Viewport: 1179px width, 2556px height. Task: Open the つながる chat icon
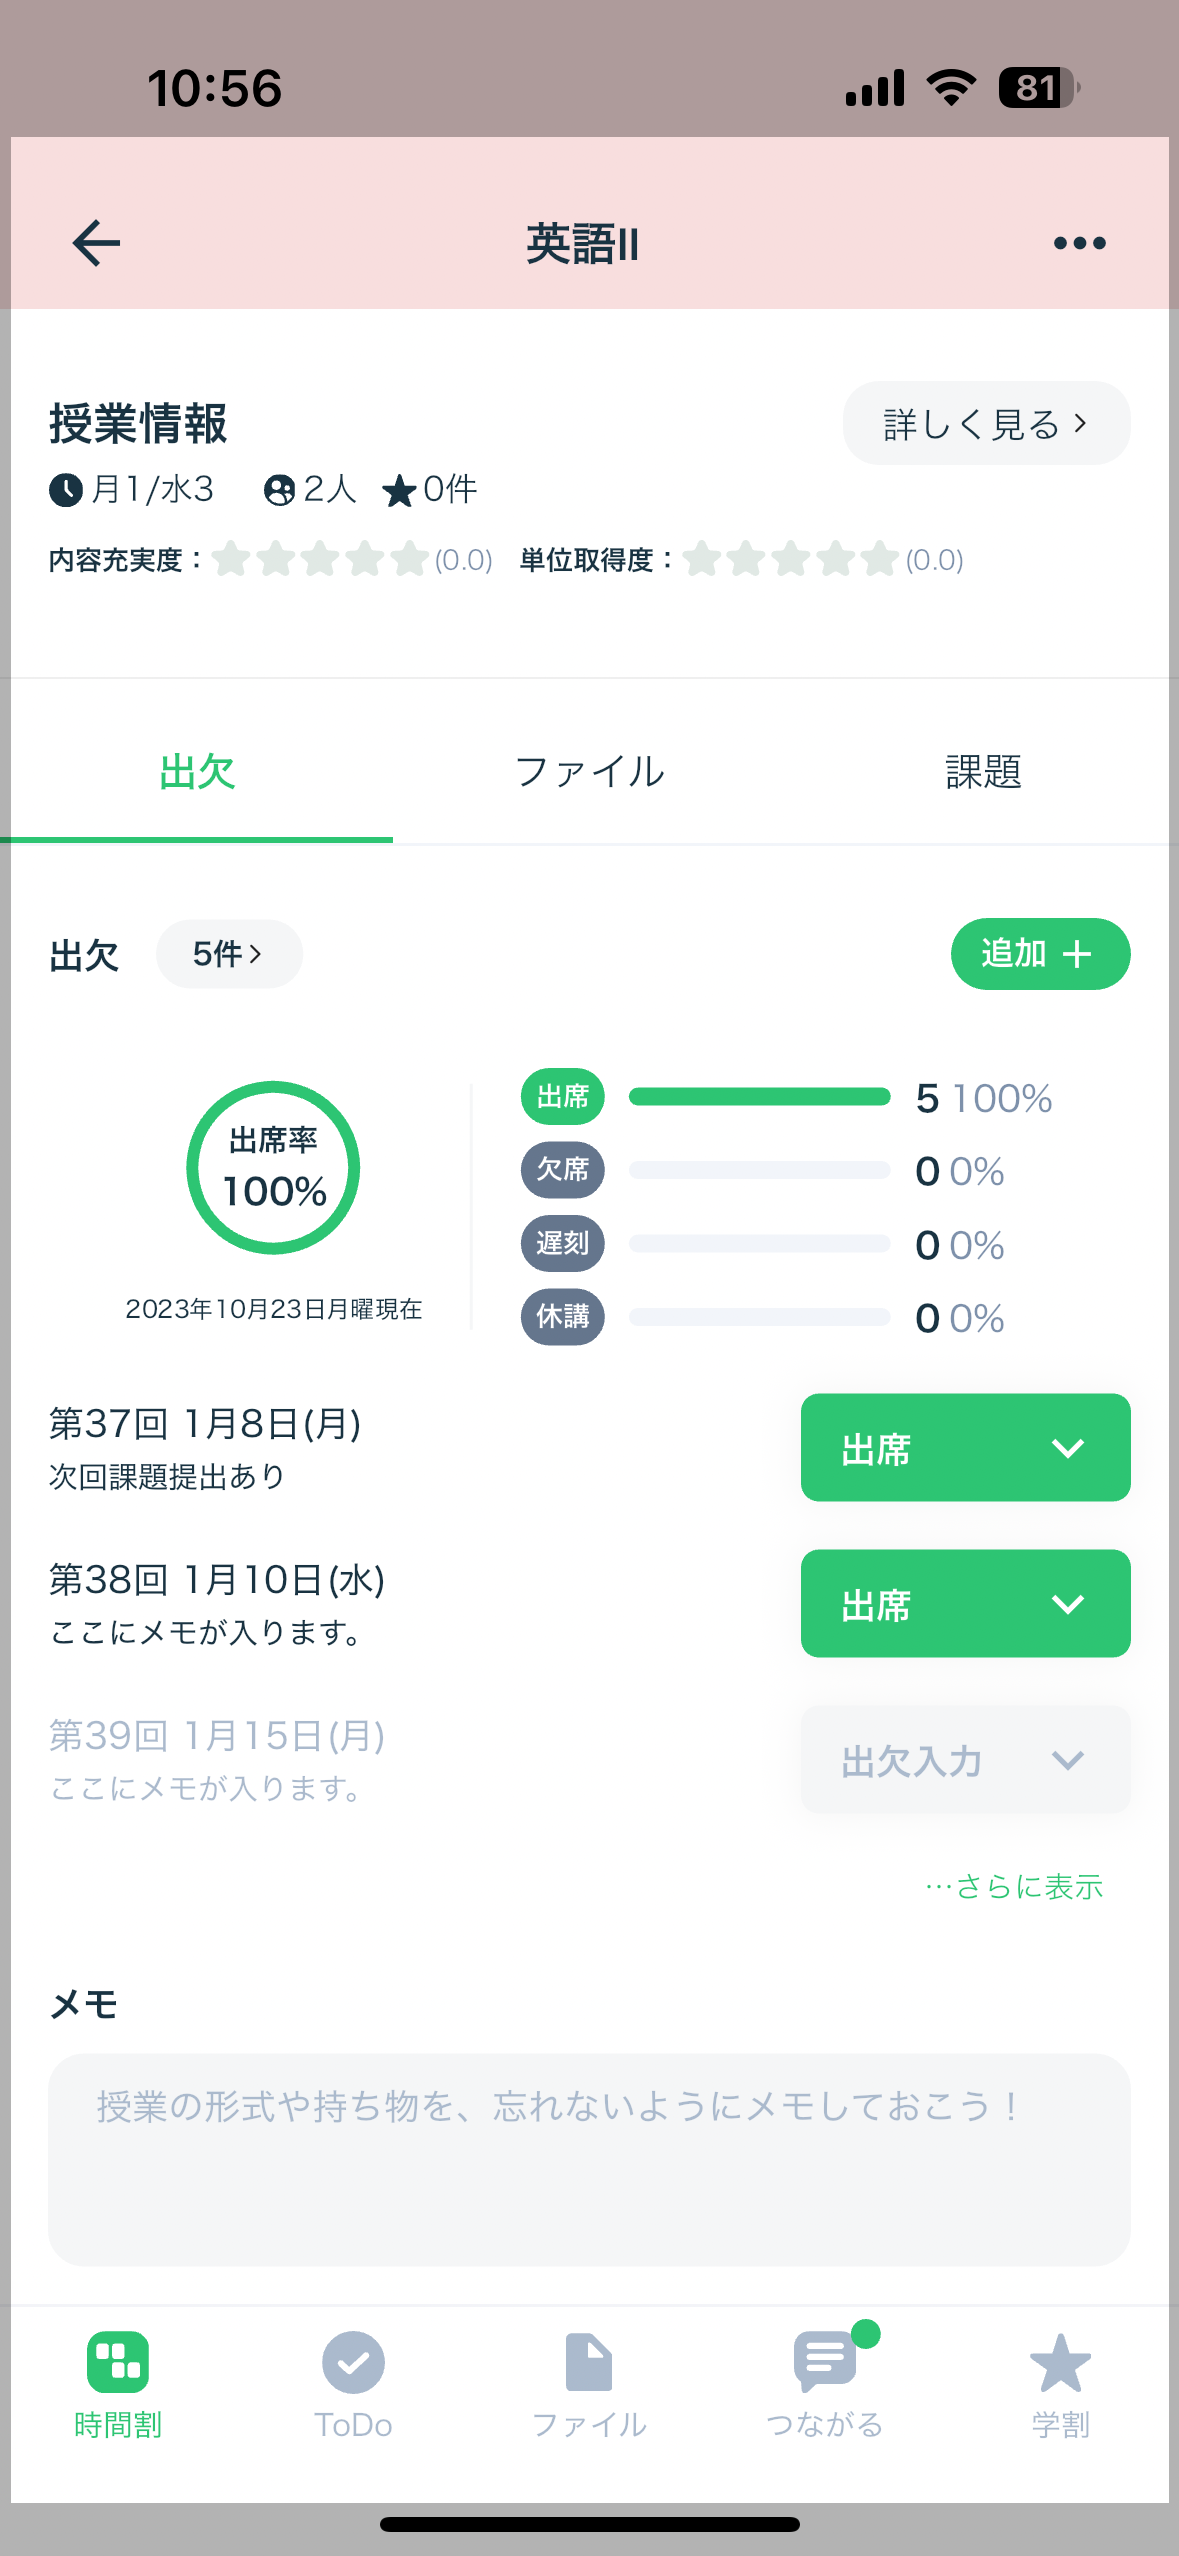click(826, 2360)
